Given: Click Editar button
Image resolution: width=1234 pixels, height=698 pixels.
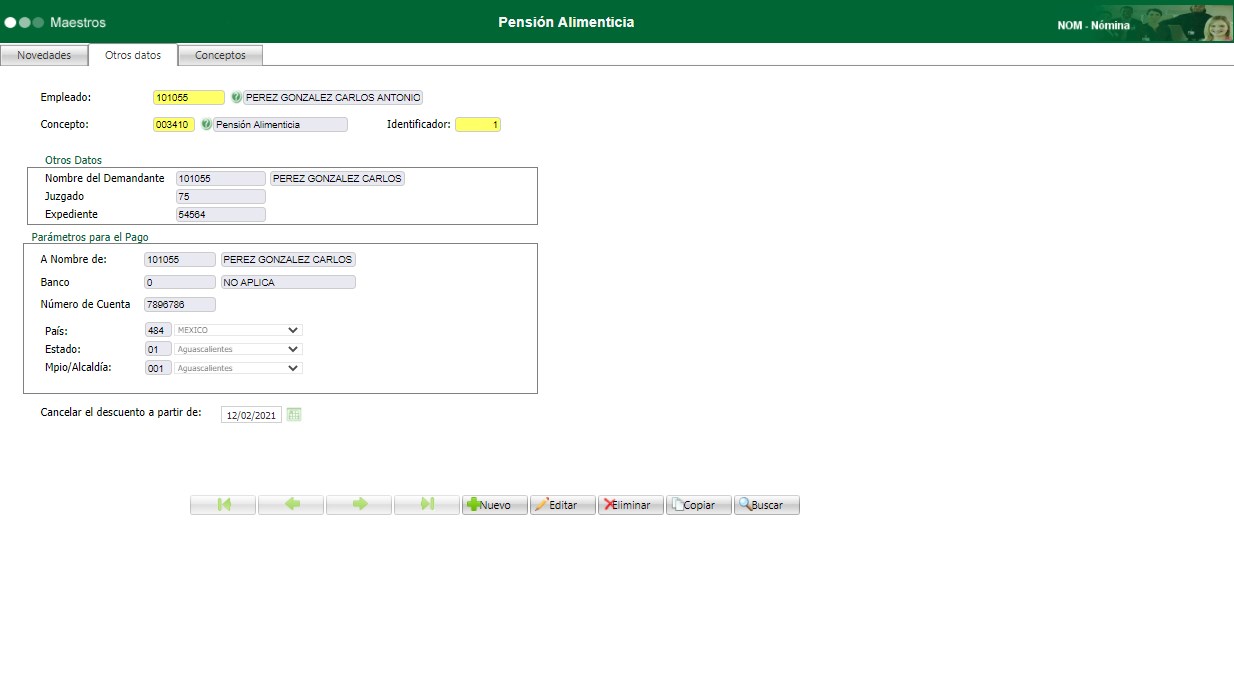Looking at the screenshot, I should pos(563,505).
